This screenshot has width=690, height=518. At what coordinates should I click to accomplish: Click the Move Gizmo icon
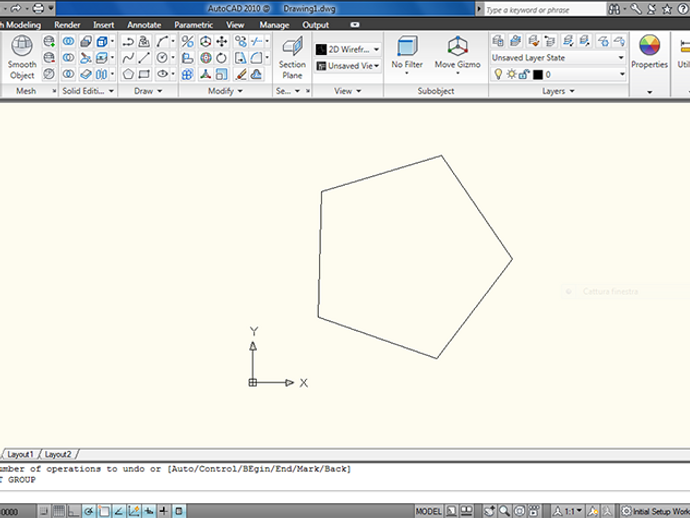458,54
